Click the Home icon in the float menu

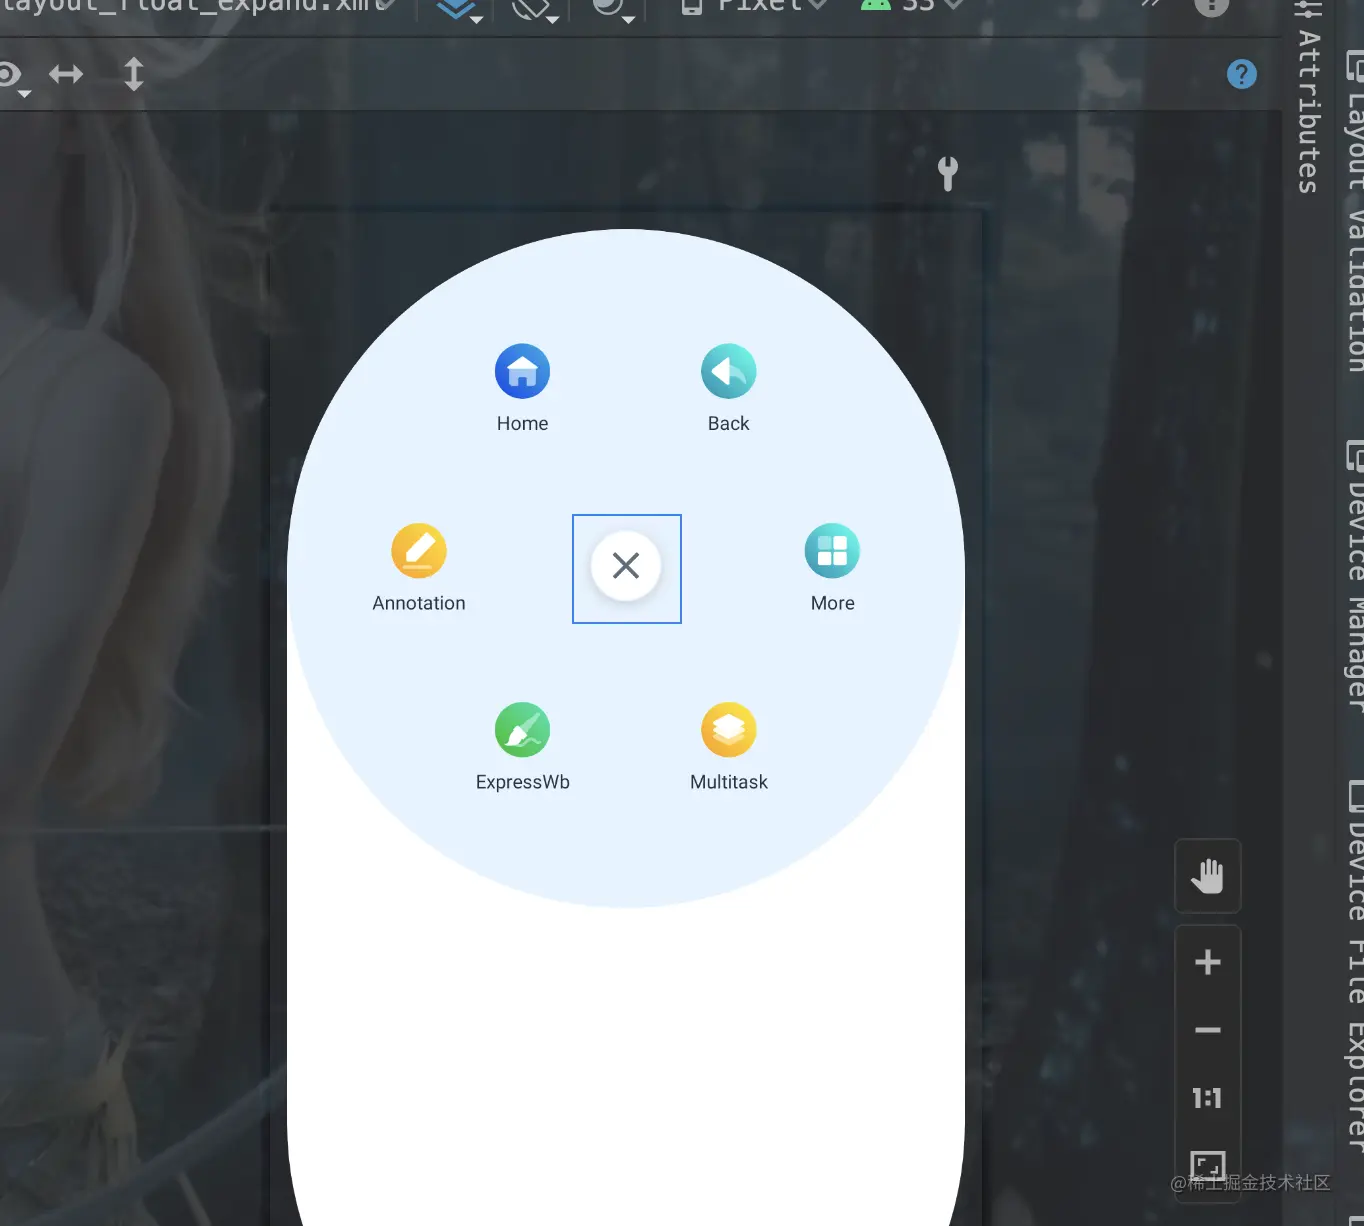(x=522, y=371)
